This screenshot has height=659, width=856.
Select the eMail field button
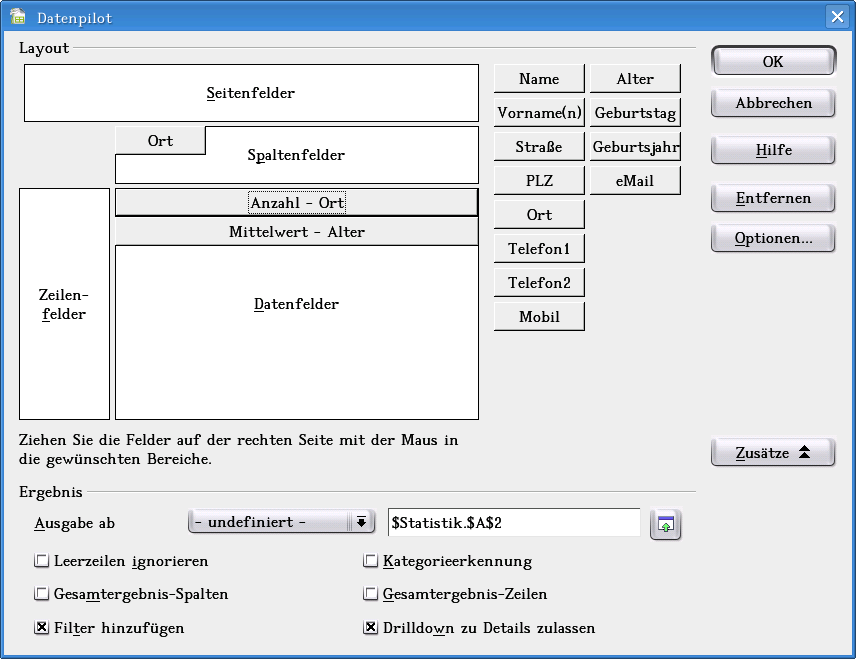point(634,180)
